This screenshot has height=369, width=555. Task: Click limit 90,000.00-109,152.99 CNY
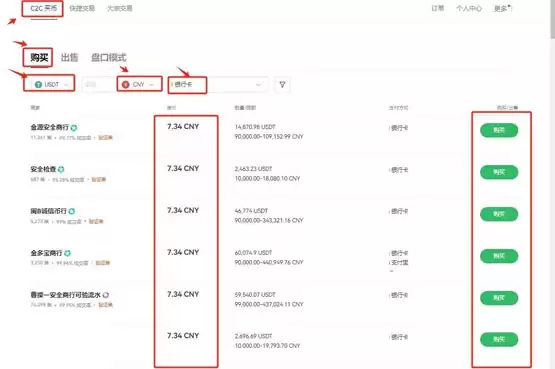click(x=269, y=137)
